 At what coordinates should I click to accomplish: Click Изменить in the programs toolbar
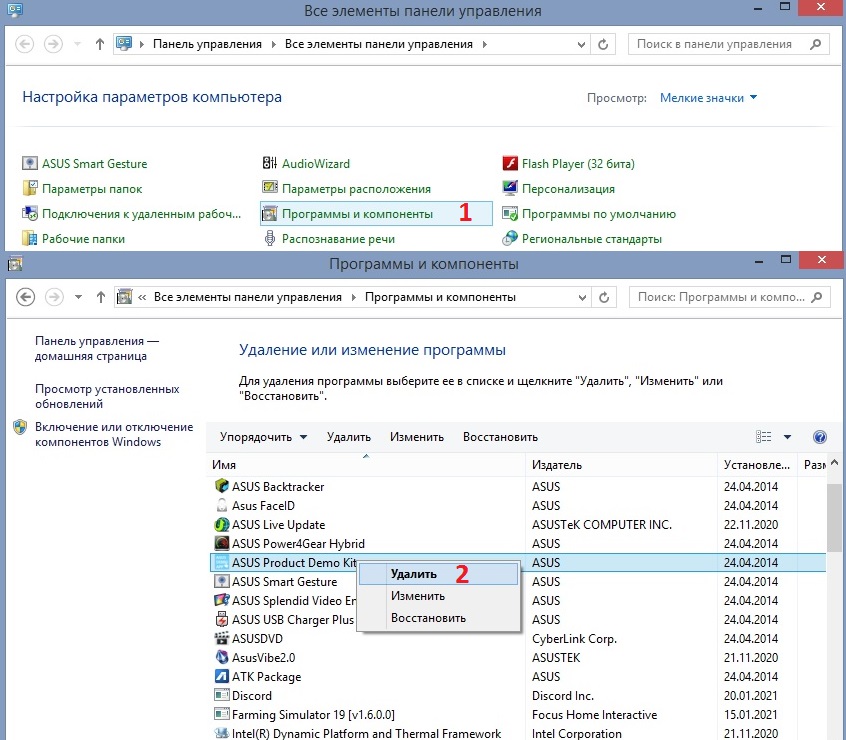[x=417, y=437]
